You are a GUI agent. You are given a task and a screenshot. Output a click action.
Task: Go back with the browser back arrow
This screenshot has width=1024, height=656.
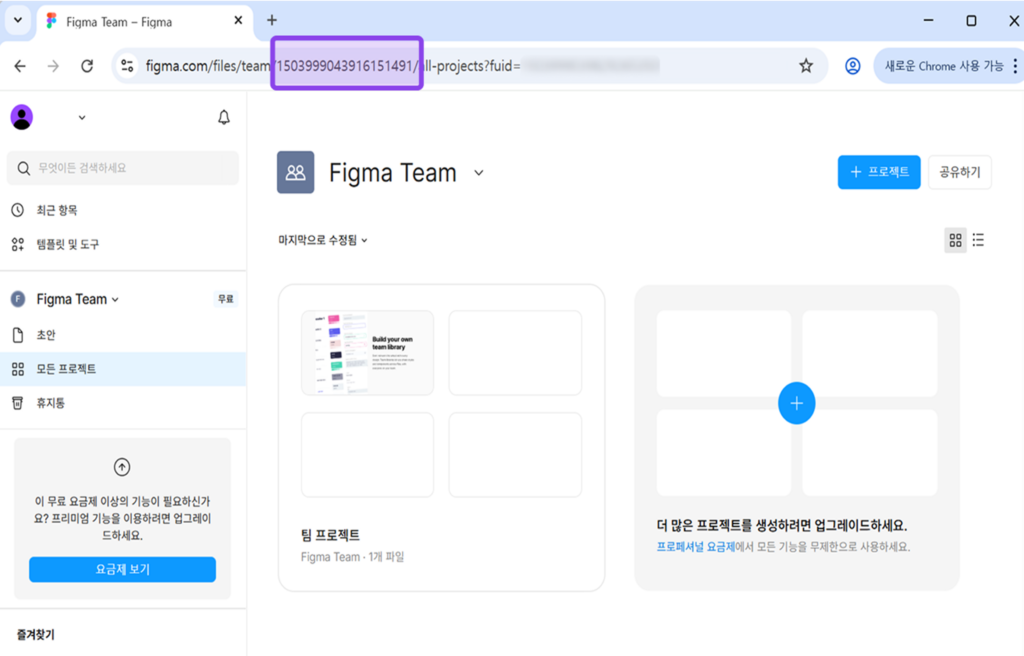[x=20, y=66]
